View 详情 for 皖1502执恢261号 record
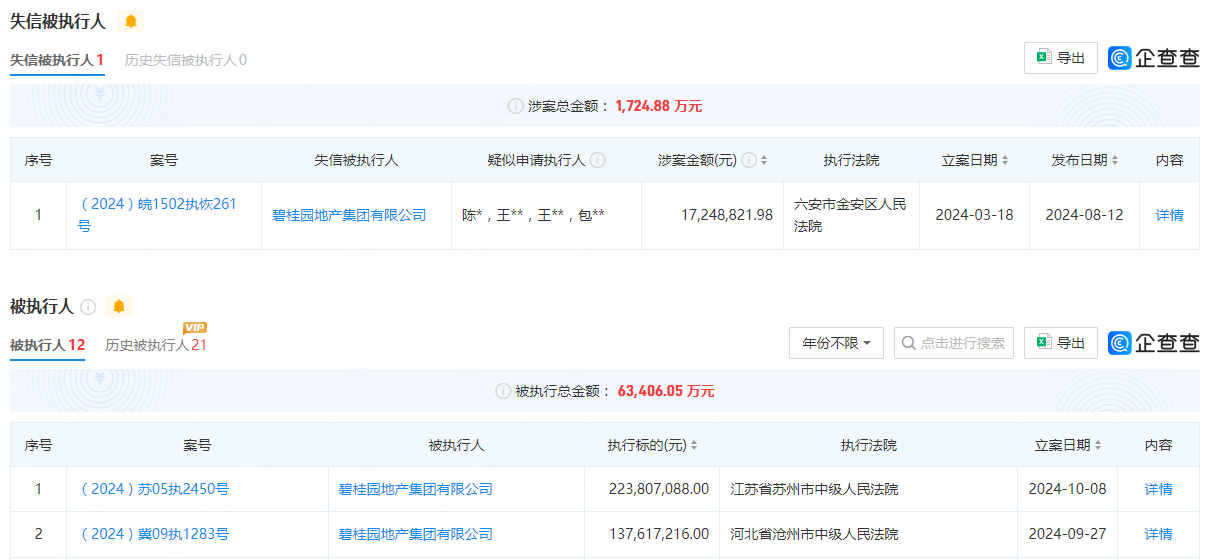Image resolution: width=1210 pixels, height=560 pixels. click(x=1169, y=215)
